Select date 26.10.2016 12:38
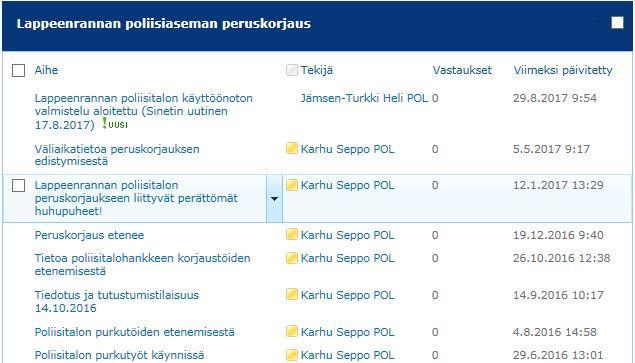The image size is (635, 363). 562,258
